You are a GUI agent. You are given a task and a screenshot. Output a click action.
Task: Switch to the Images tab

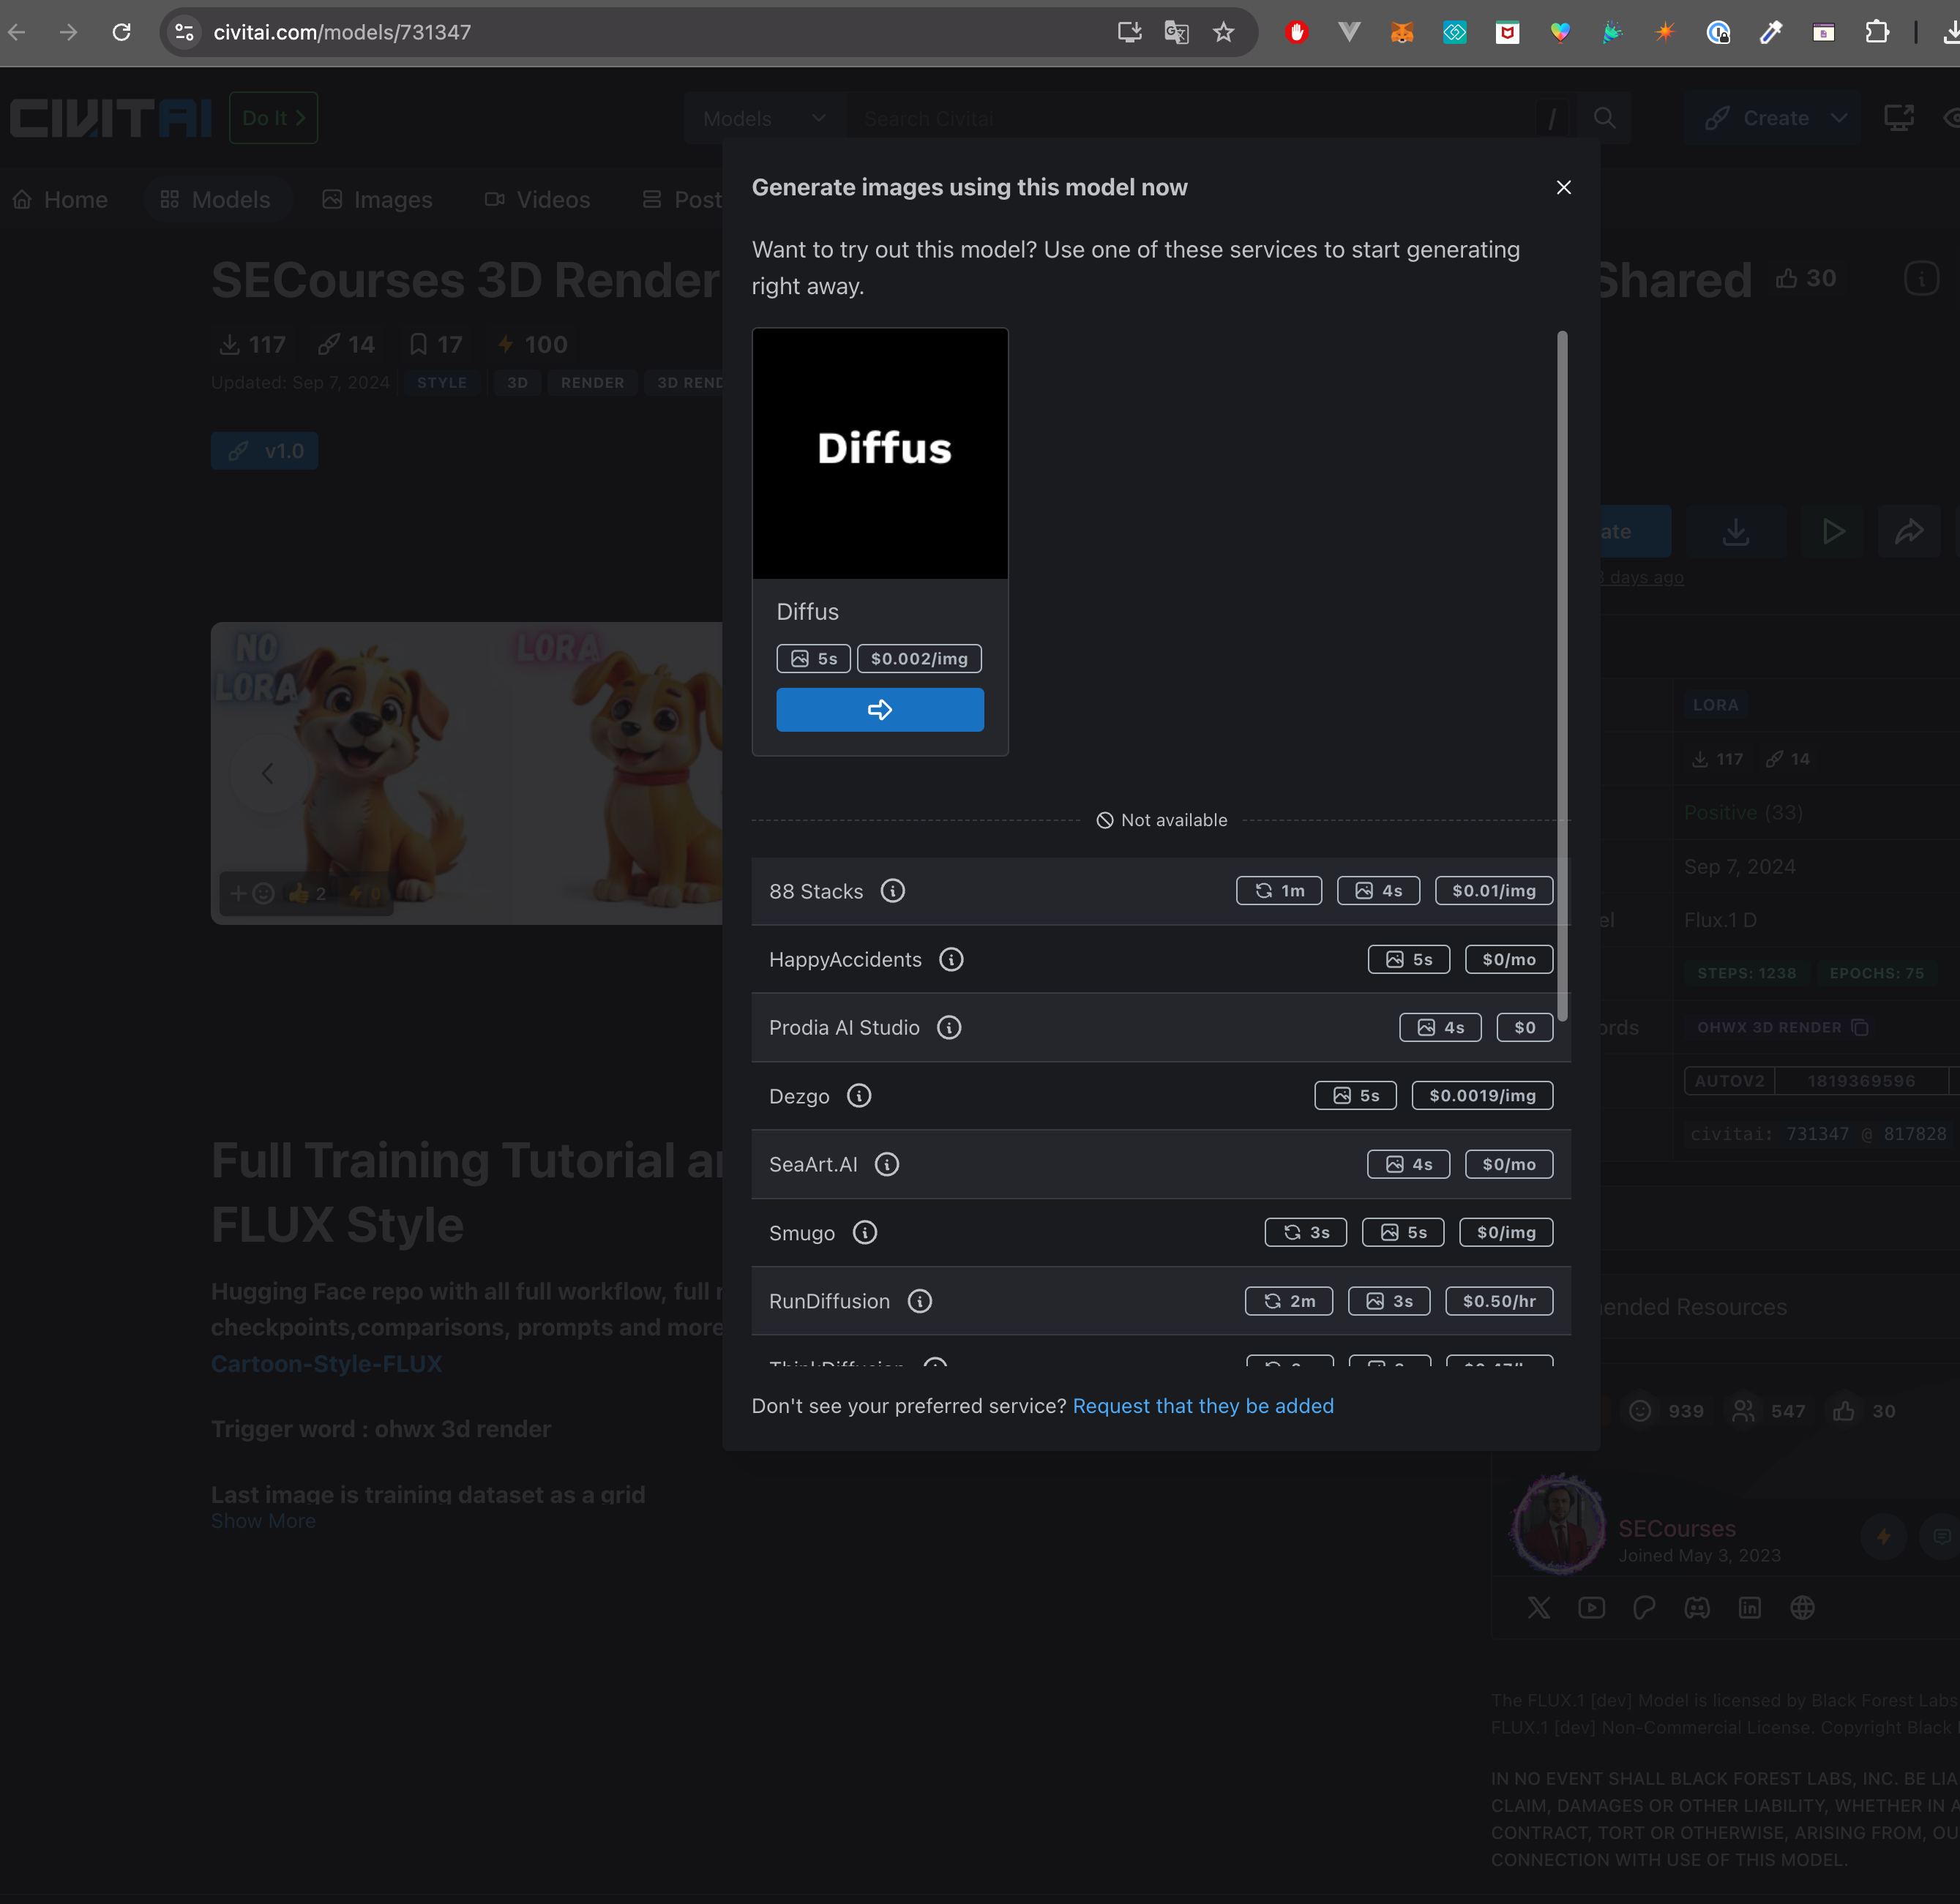coord(377,199)
